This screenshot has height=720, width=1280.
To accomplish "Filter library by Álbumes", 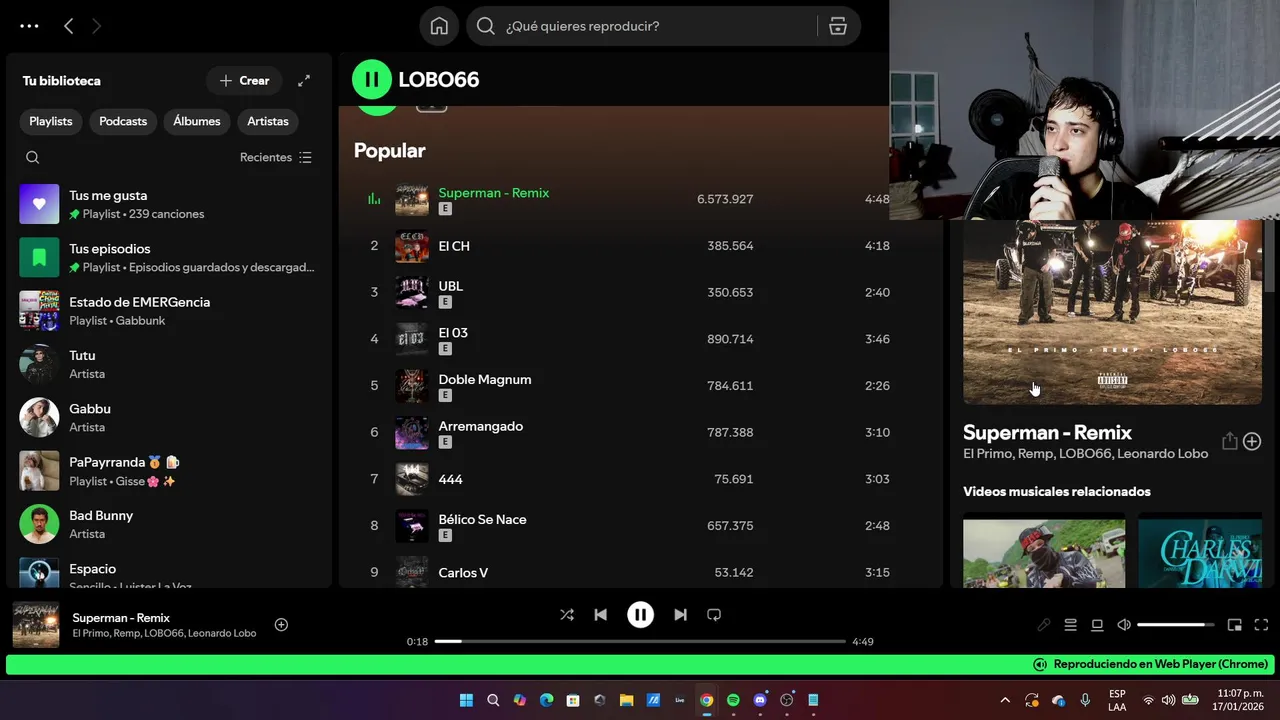I will pyautogui.click(x=197, y=121).
